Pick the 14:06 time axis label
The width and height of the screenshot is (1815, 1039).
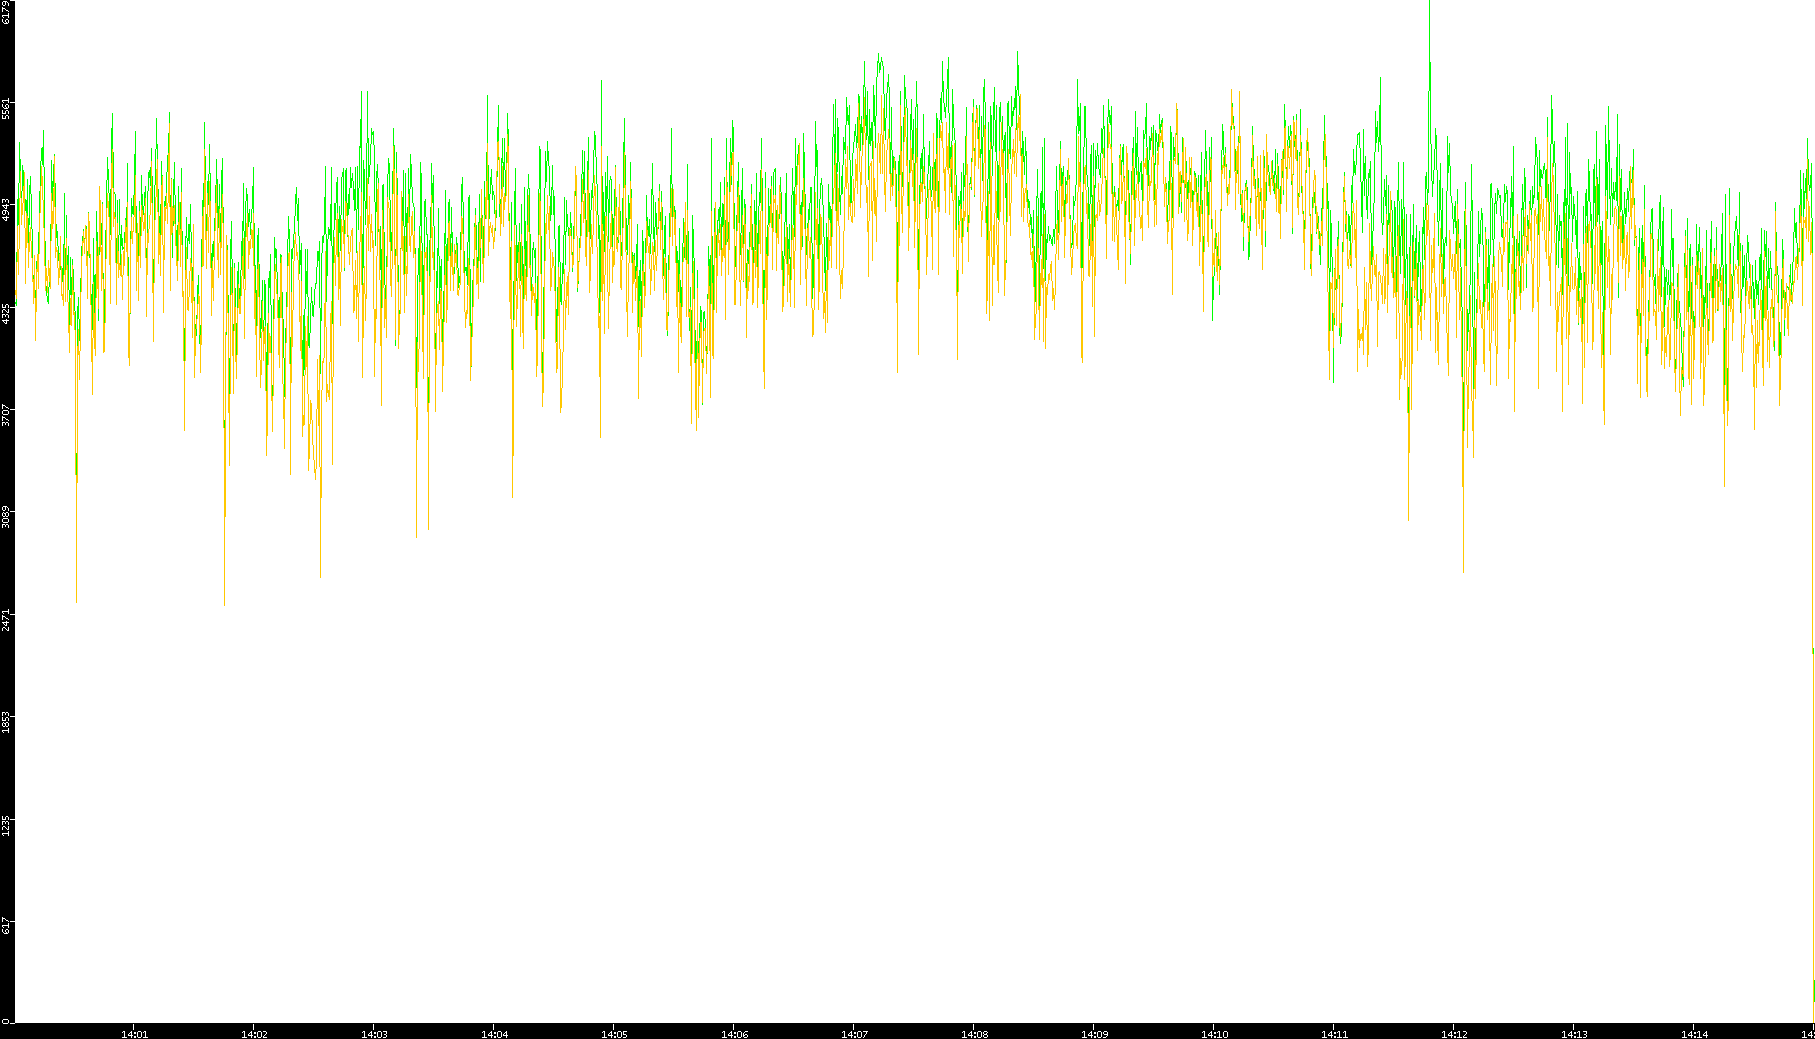(x=734, y=1034)
